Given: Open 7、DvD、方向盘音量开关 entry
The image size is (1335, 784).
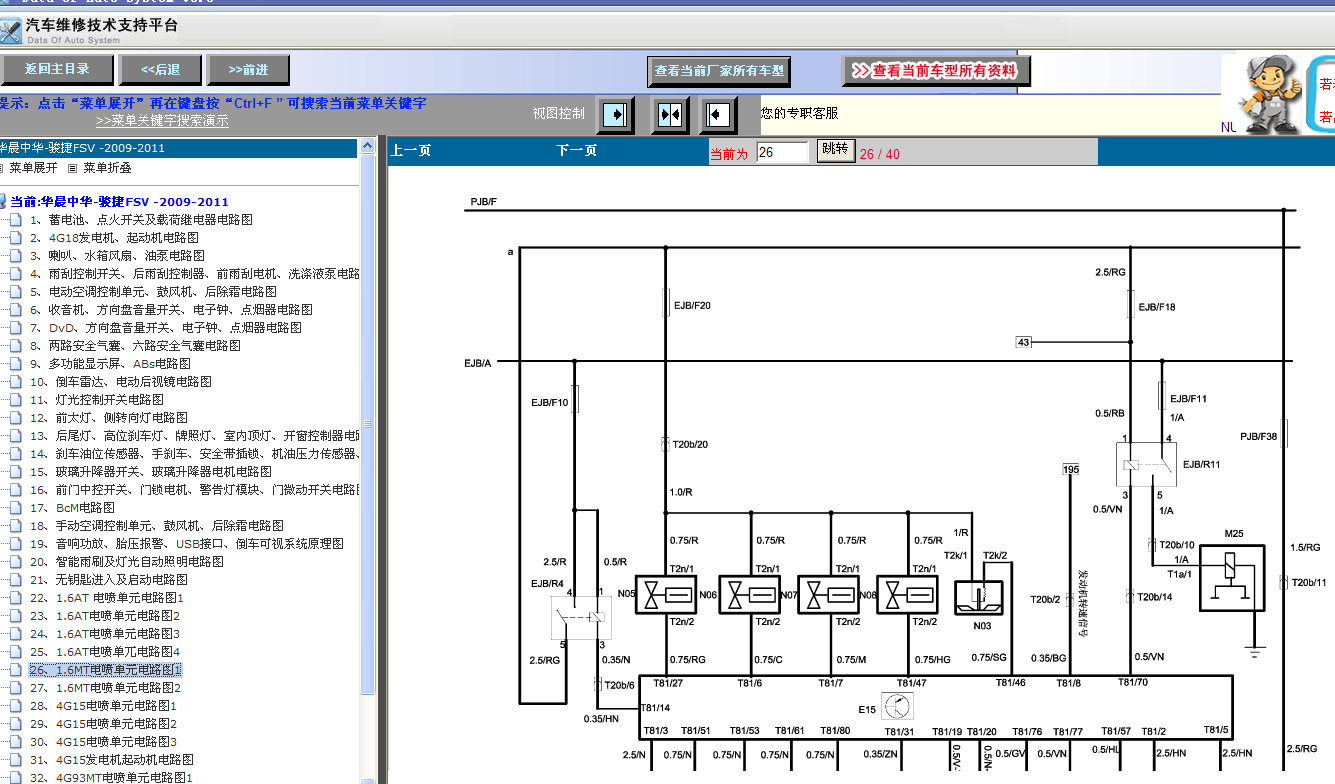Looking at the screenshot, I should click(x=165, y=328).
